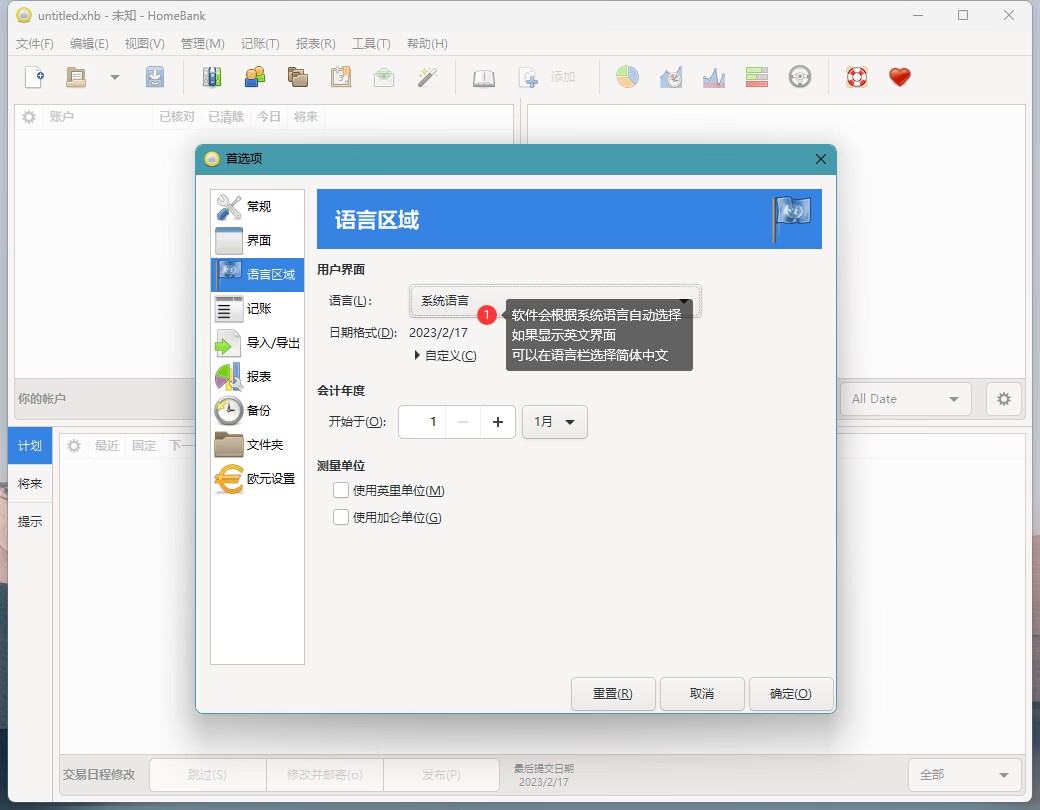
Task: Select 欧元设置 in the preferences sidebar
Action: tap(257, 478)
